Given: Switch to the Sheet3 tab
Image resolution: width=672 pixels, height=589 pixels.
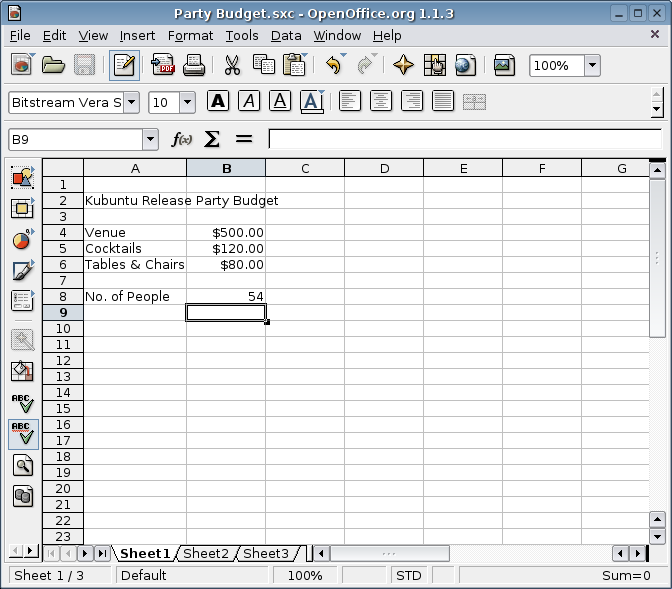Looking at the screenshot, I should [266, 553].
